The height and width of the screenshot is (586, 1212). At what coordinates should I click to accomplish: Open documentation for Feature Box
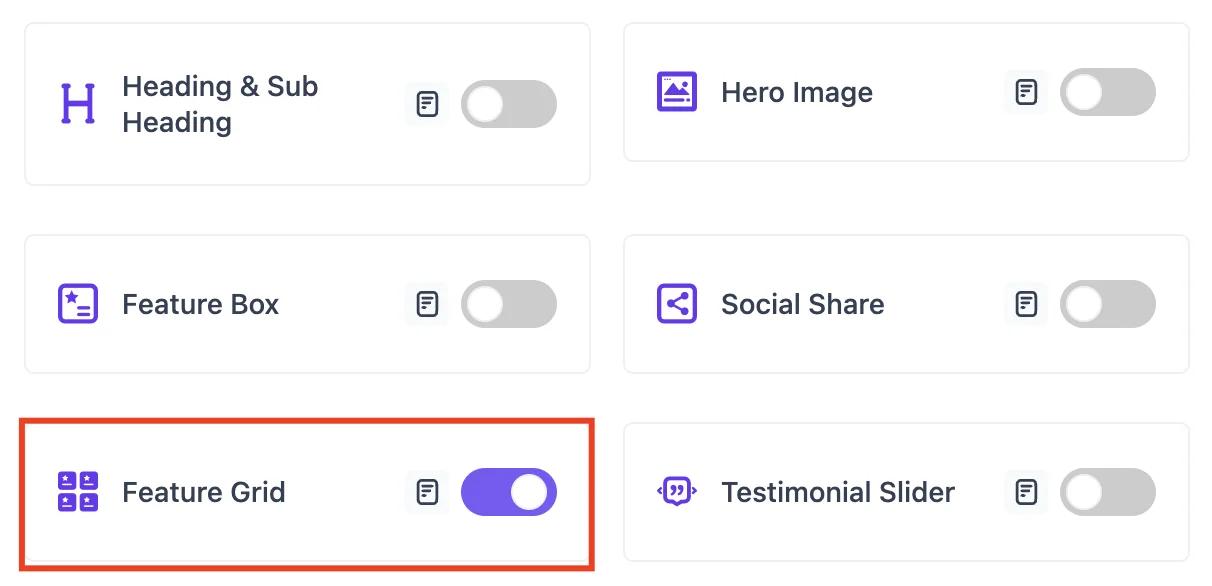427,304
